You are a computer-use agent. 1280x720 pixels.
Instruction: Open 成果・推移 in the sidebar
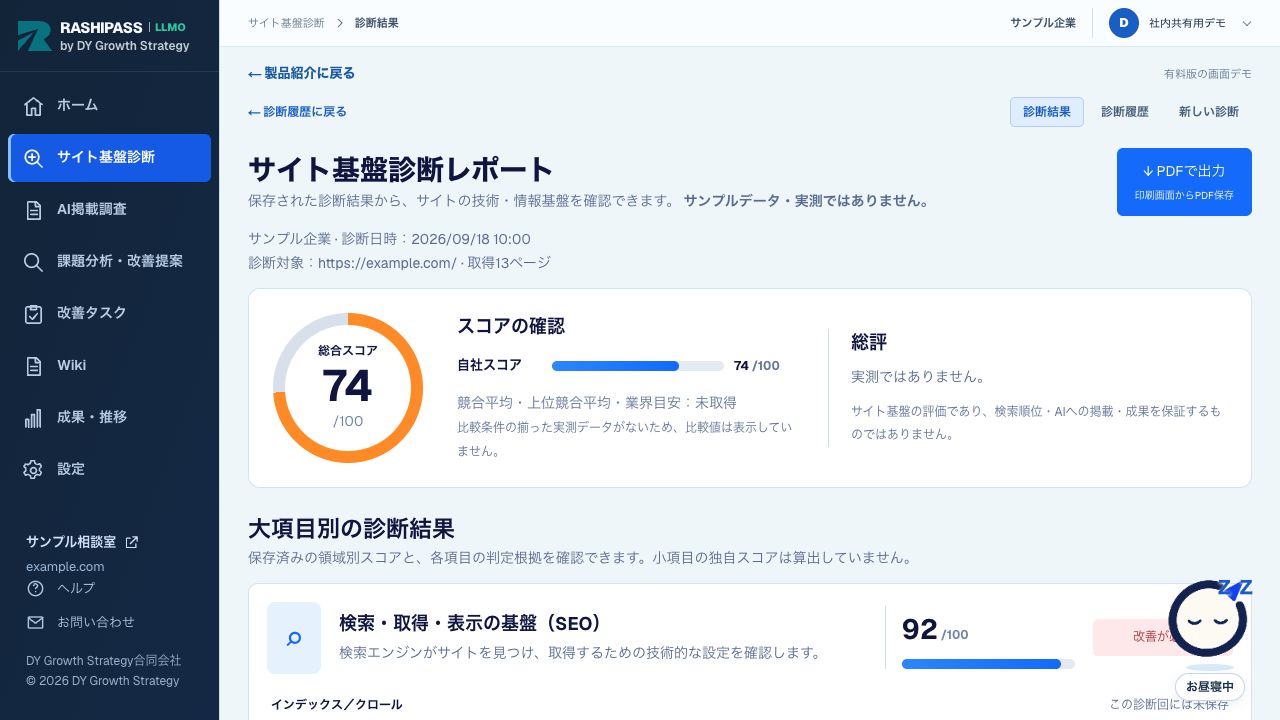110,418
